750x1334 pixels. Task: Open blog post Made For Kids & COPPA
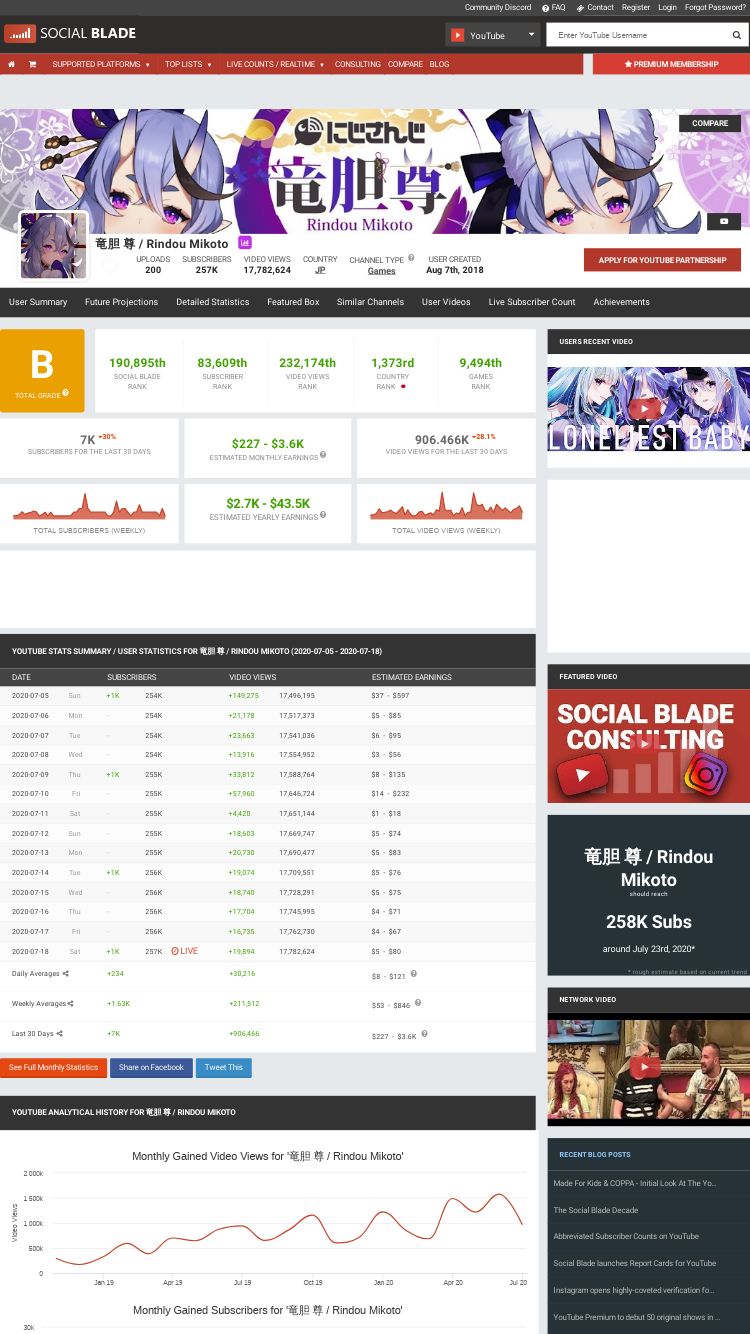(634, 1183)
